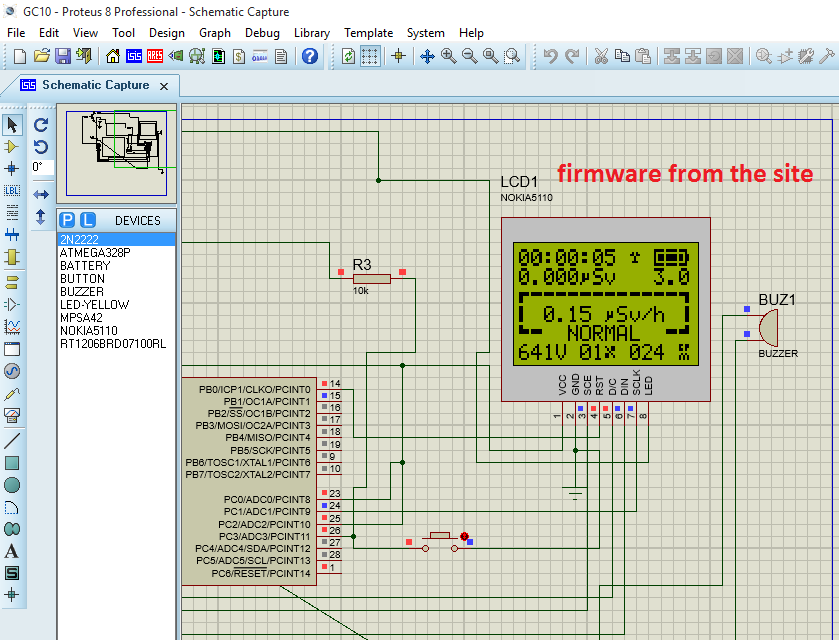Select the 2D Graphics Circle tool

12,485
